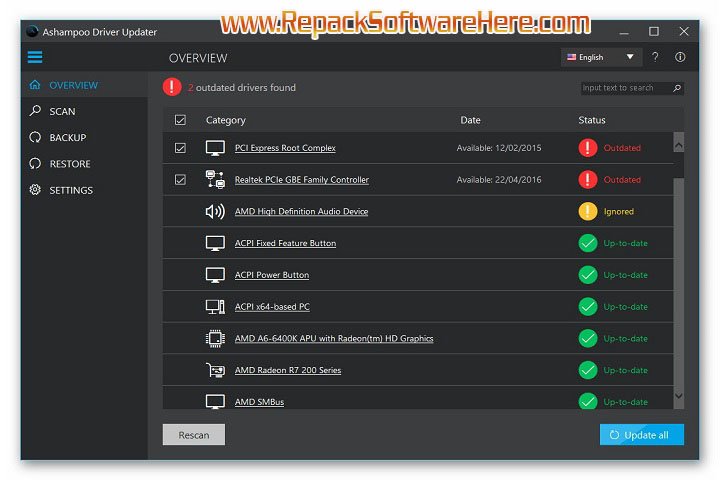The image size is (720, 480).
Task: Click the AMD audio device speaker icon
Action: 215,211
